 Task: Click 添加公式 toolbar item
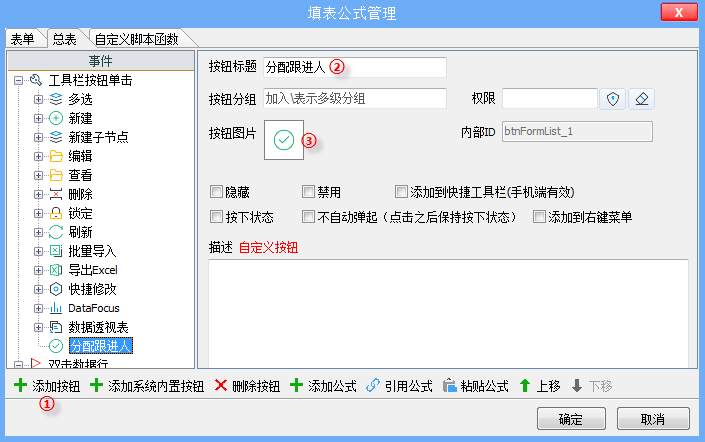point(323,386)
